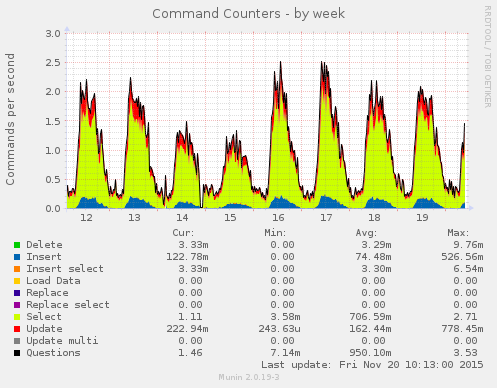The height and width of the screenshot is (388, 497).
Task: Click Insert average value 74.48m
Action: 373,257
